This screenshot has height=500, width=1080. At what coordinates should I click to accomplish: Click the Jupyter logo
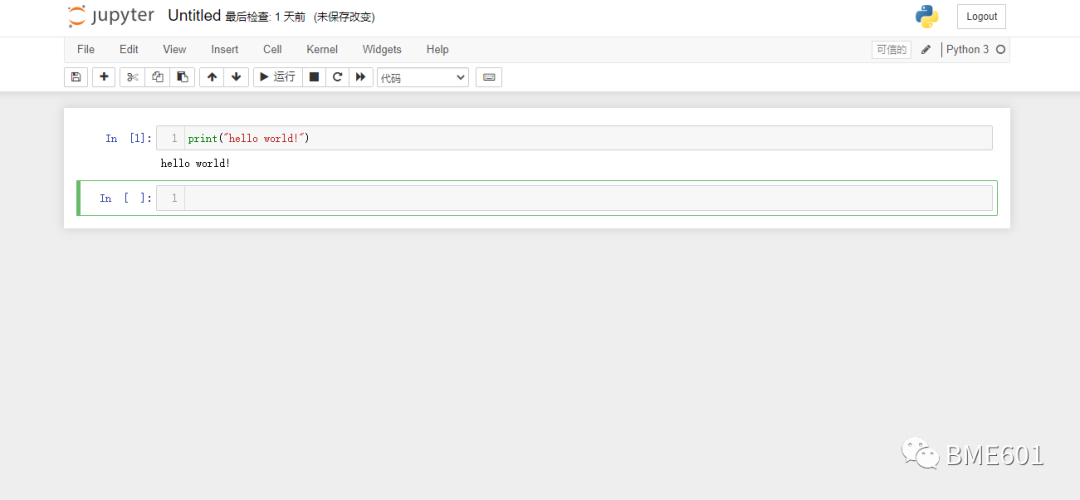coord(111,17)
